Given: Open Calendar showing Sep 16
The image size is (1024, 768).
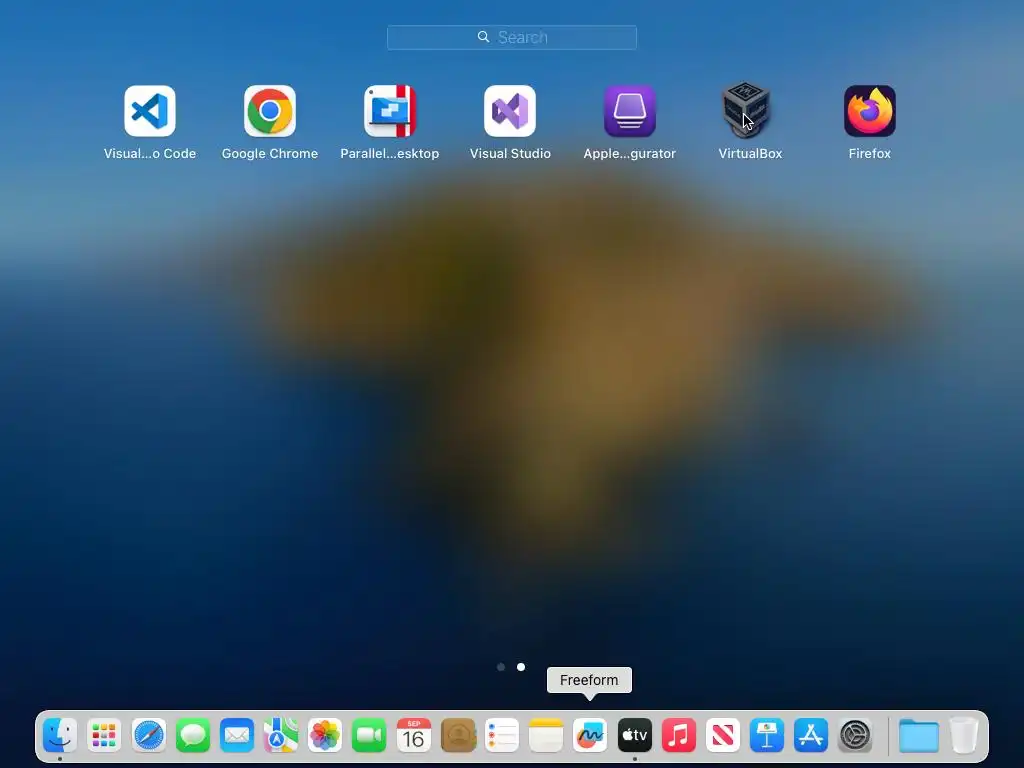Looking at the screenshot, I should pyautogui.click(x=413, y=735).
